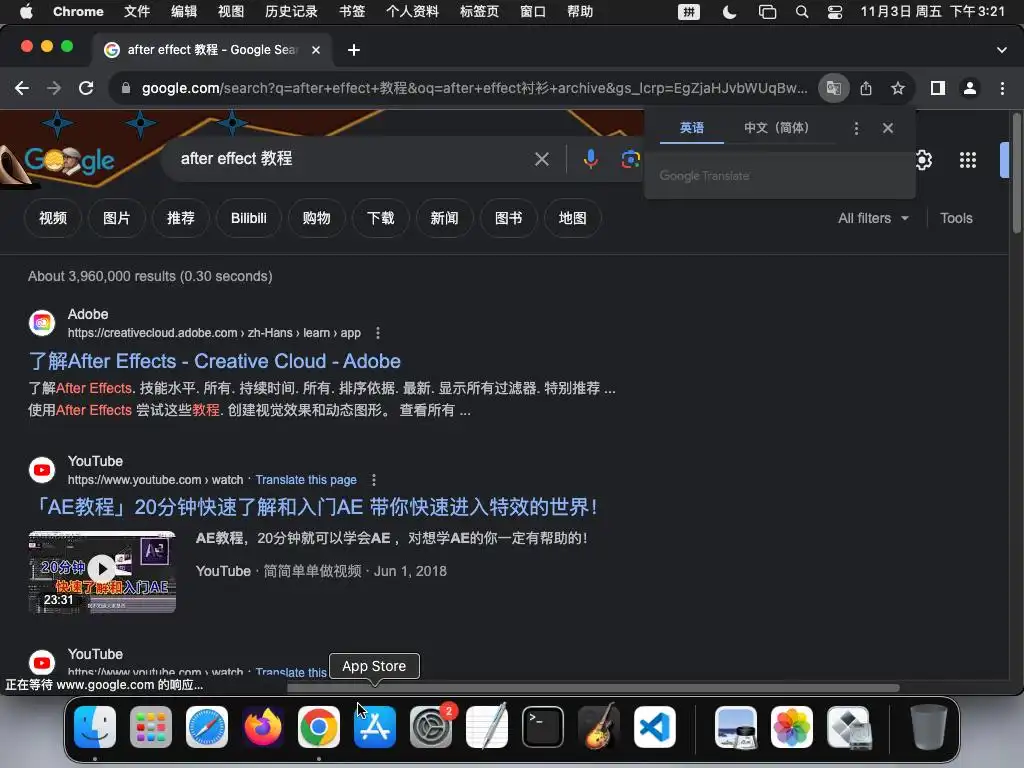Open the Chrome three-dot menu
The height and width of the screenshot is (768, 1024).
click(x=1002, y=88)
